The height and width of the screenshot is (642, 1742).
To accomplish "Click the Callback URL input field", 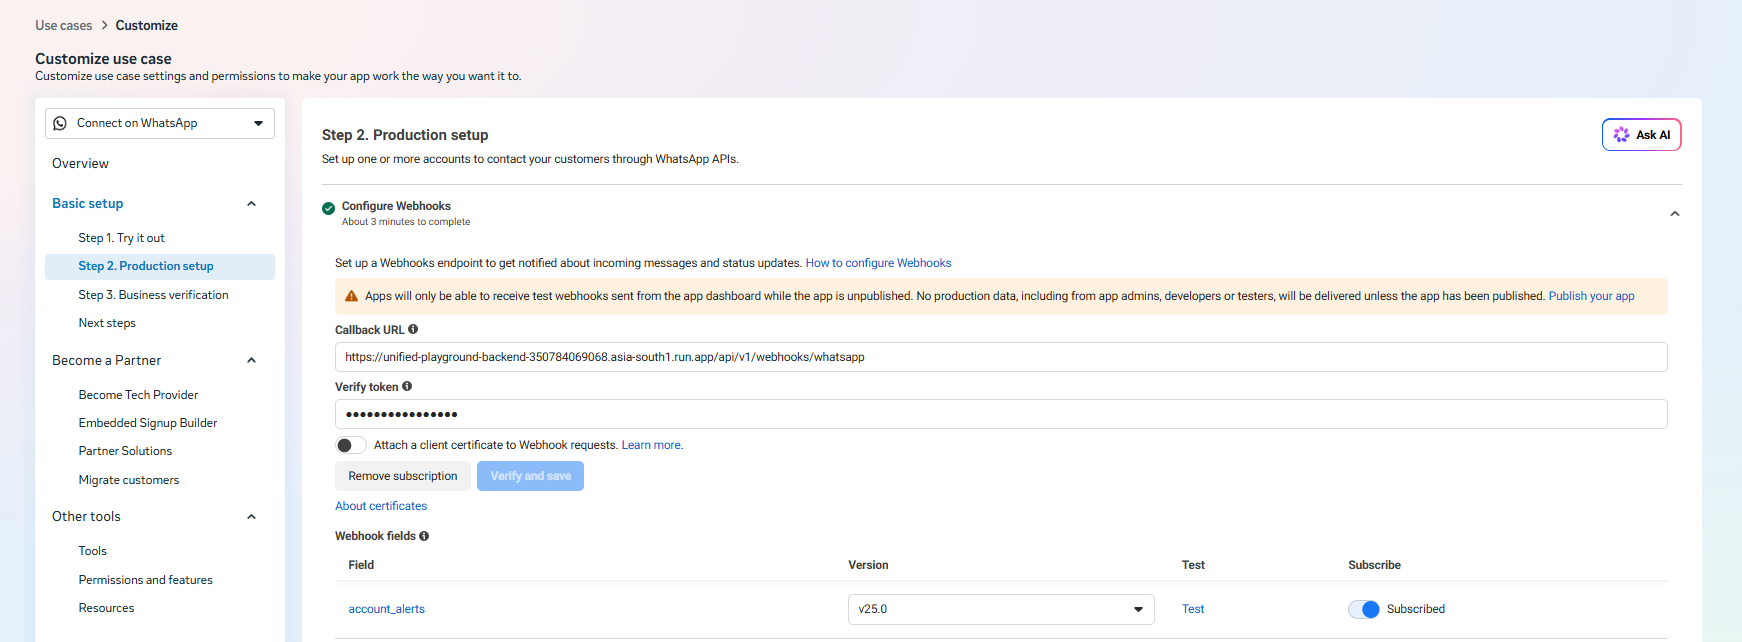I will [1001, 357].
